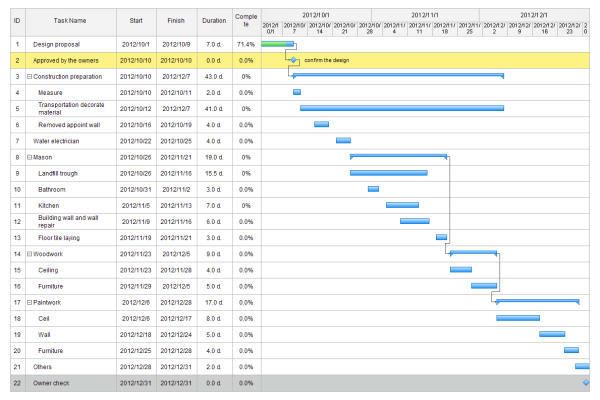
Task: Collapse the Mason task group
Action: click(x=29, y=157)
